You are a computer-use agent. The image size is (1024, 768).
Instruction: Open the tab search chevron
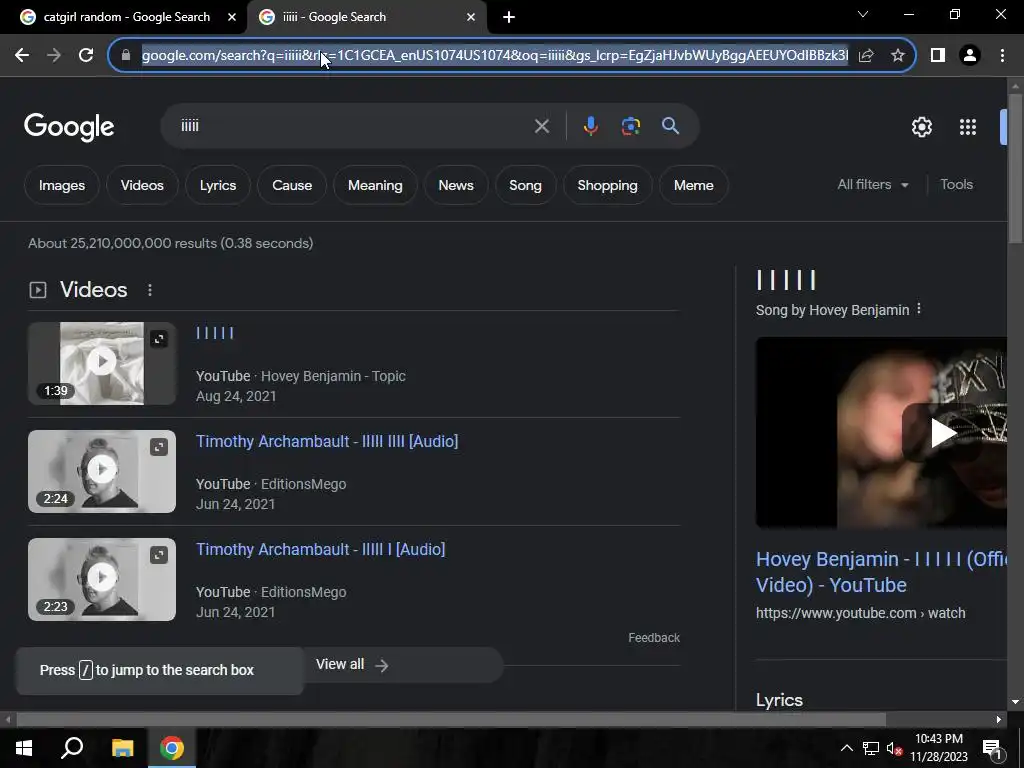863,14
